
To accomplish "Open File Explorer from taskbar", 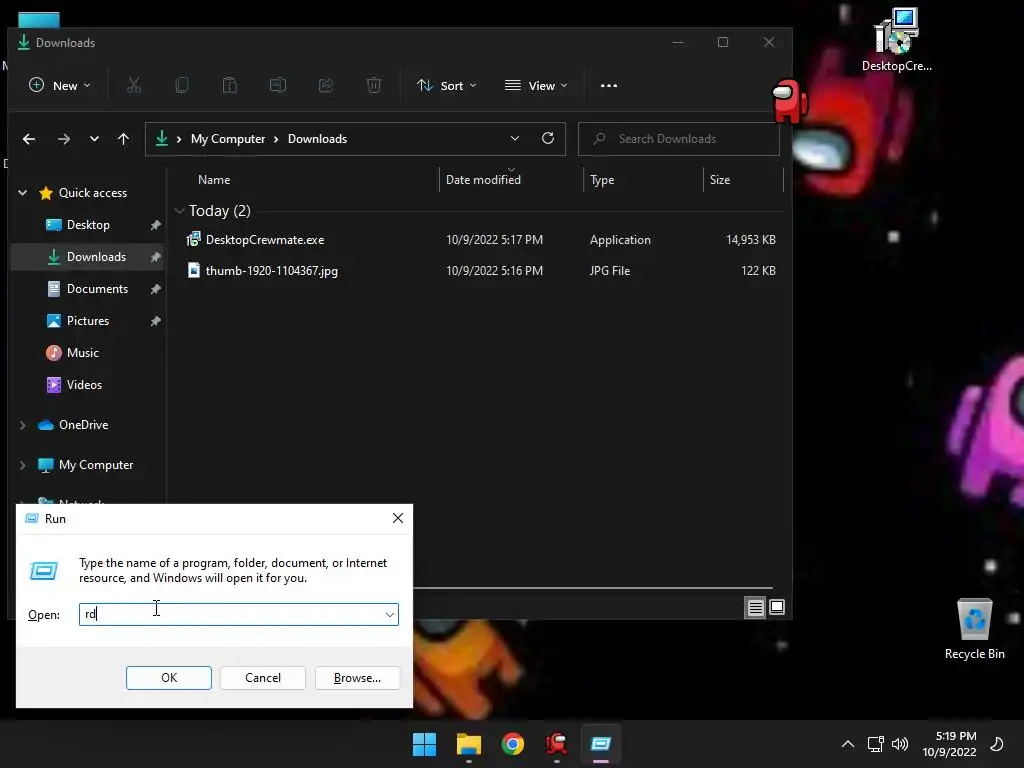I will pyautogui.click(x=469, y=744).
